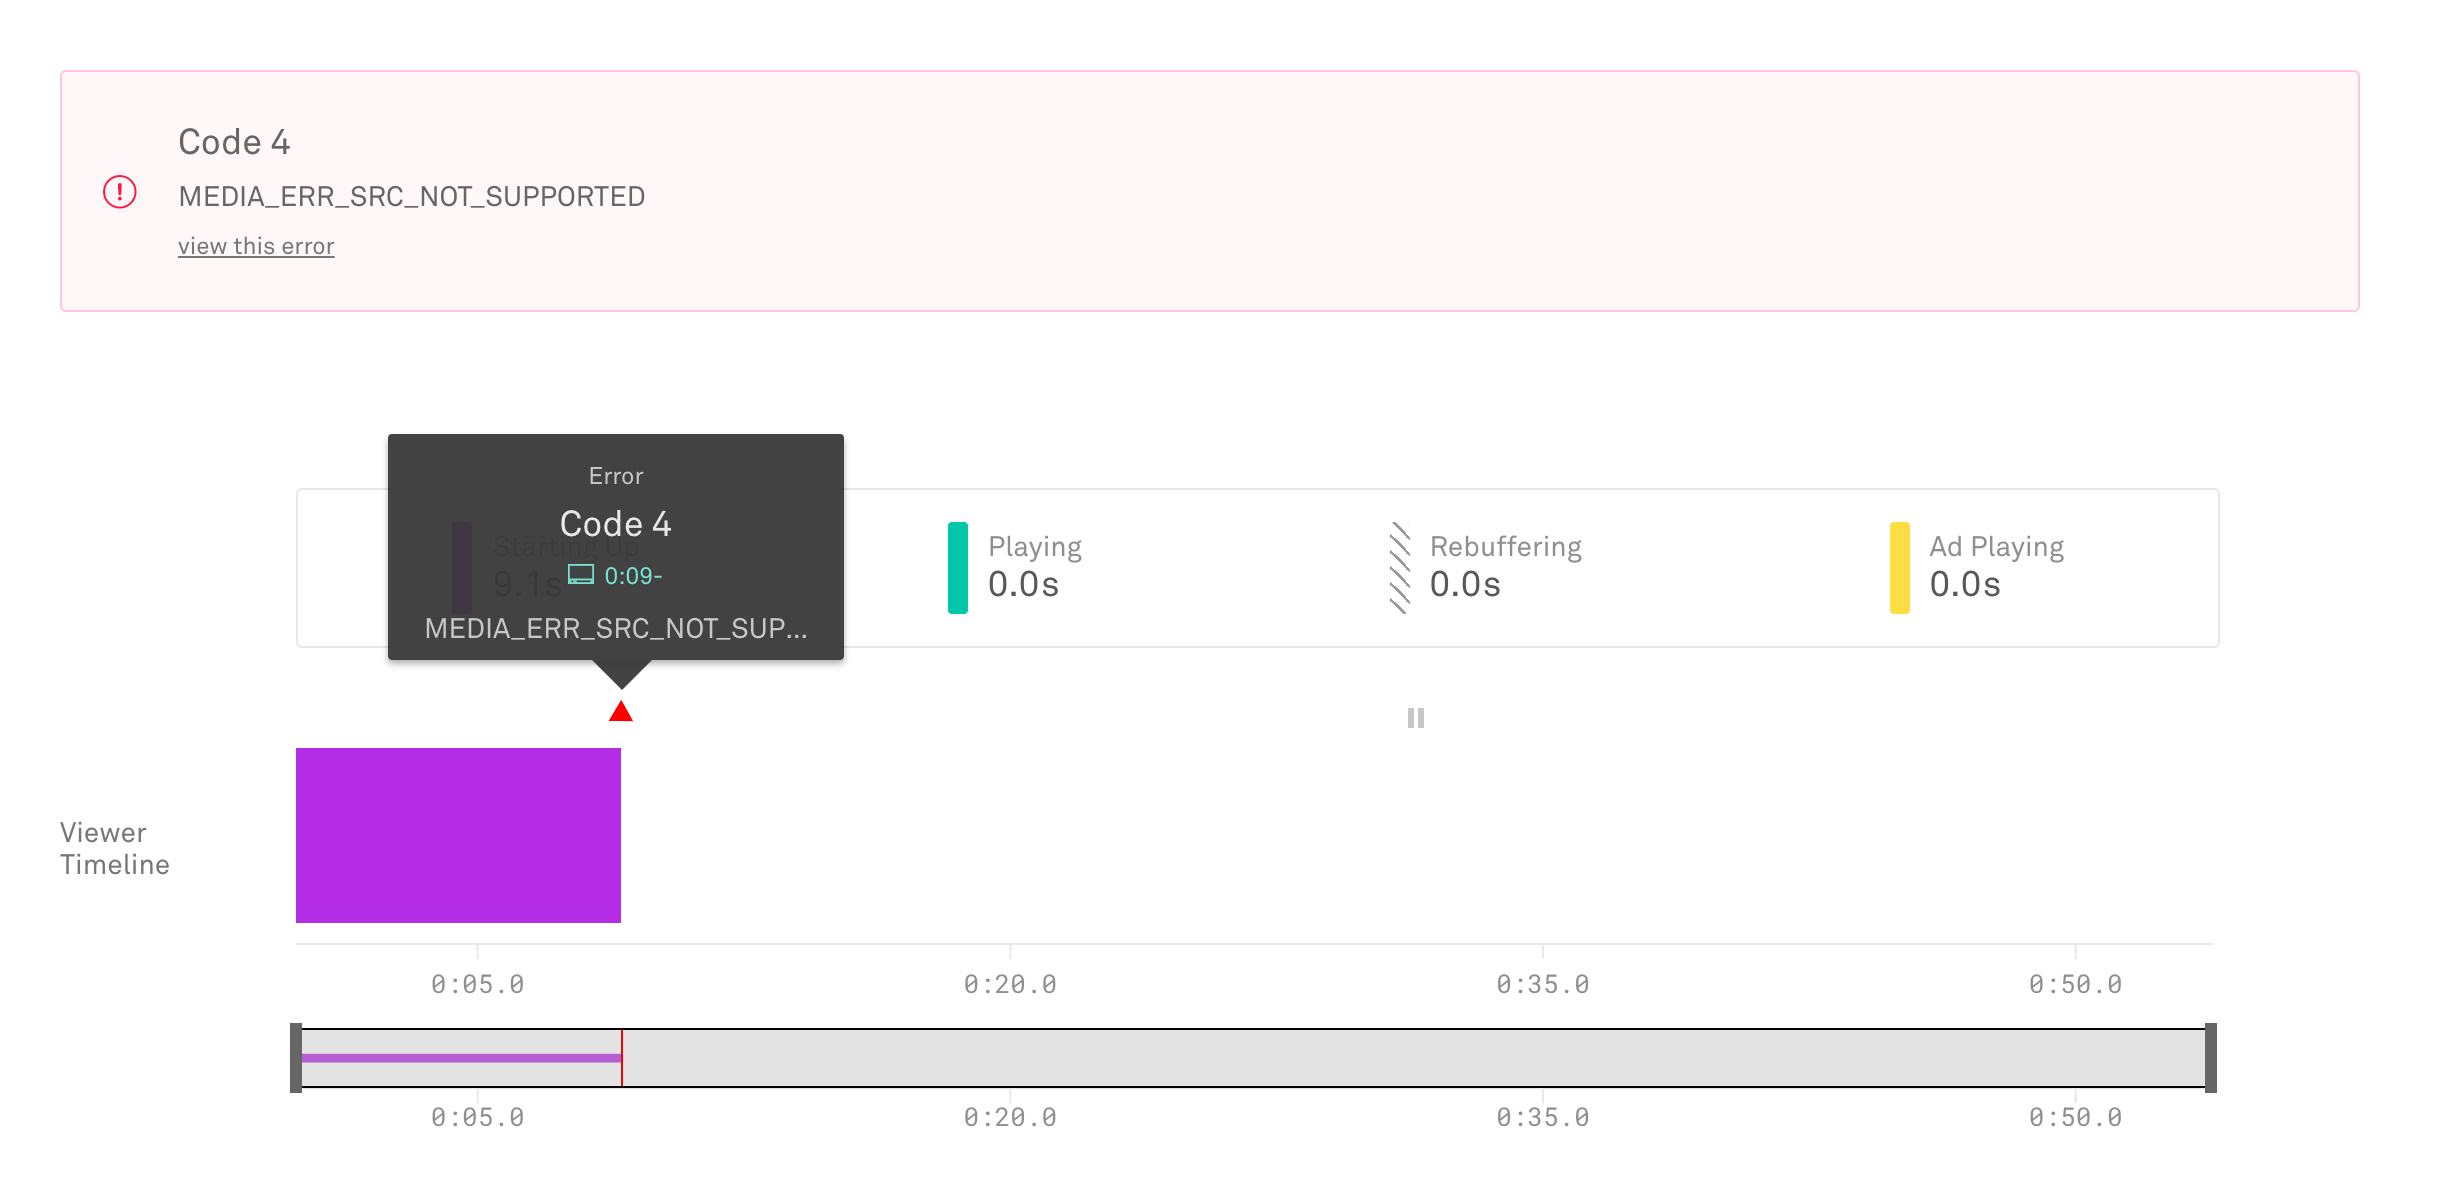Screen dimensions: 2444x1188
Task: Click the 0:35.0 label on upper axis
Action: pos(1543,985)
